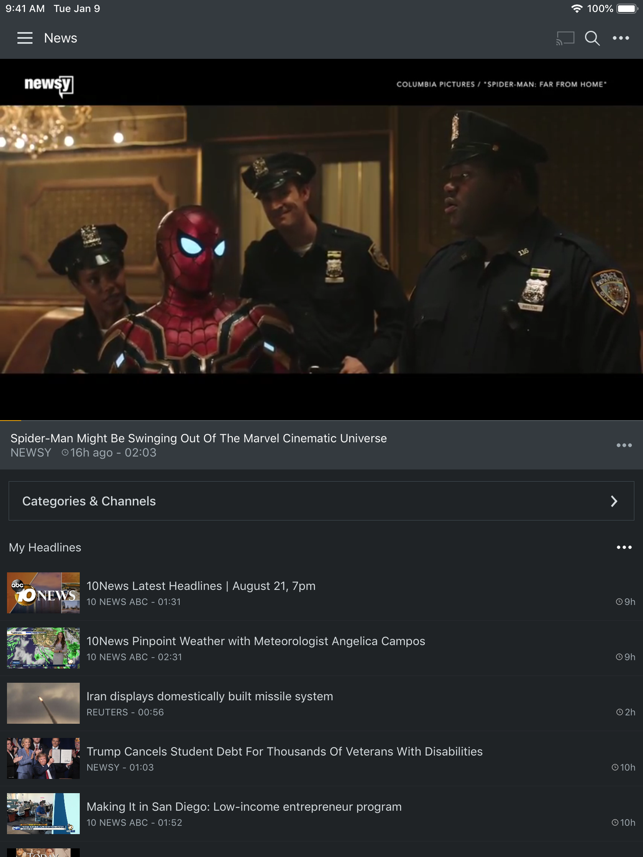Viewport: 643px width, 857px height.
Task: Click battery indicator in status bar
Action: coord(627,9)
